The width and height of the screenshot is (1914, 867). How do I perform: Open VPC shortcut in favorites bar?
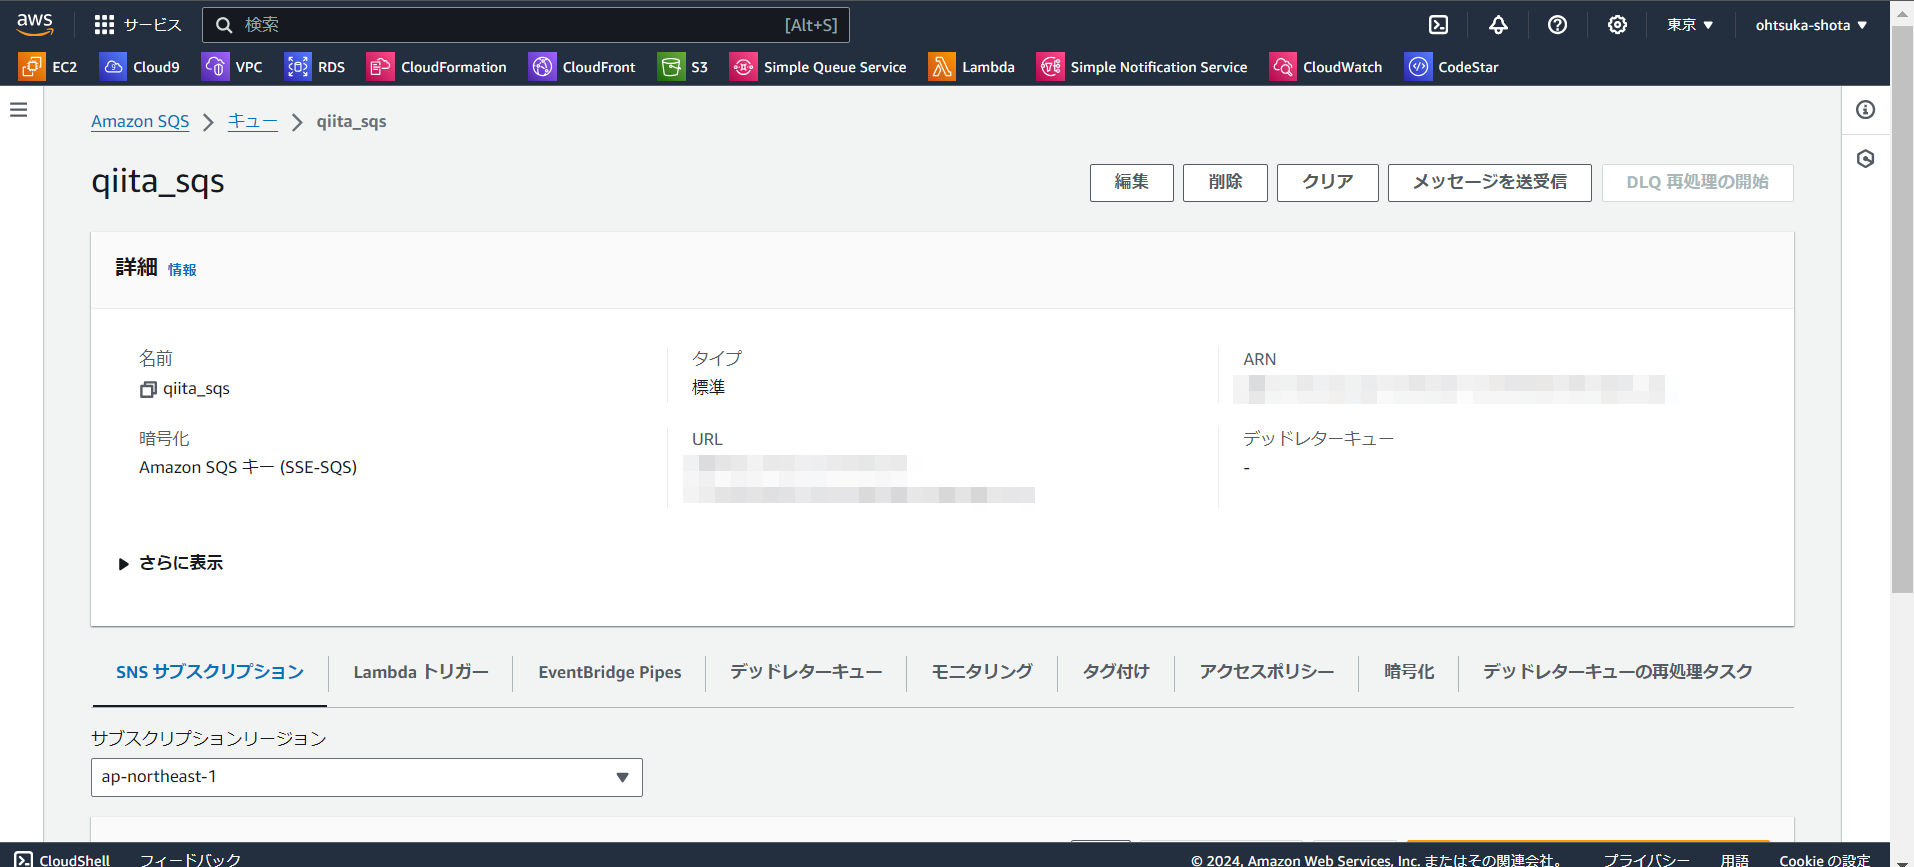(233, 67)
